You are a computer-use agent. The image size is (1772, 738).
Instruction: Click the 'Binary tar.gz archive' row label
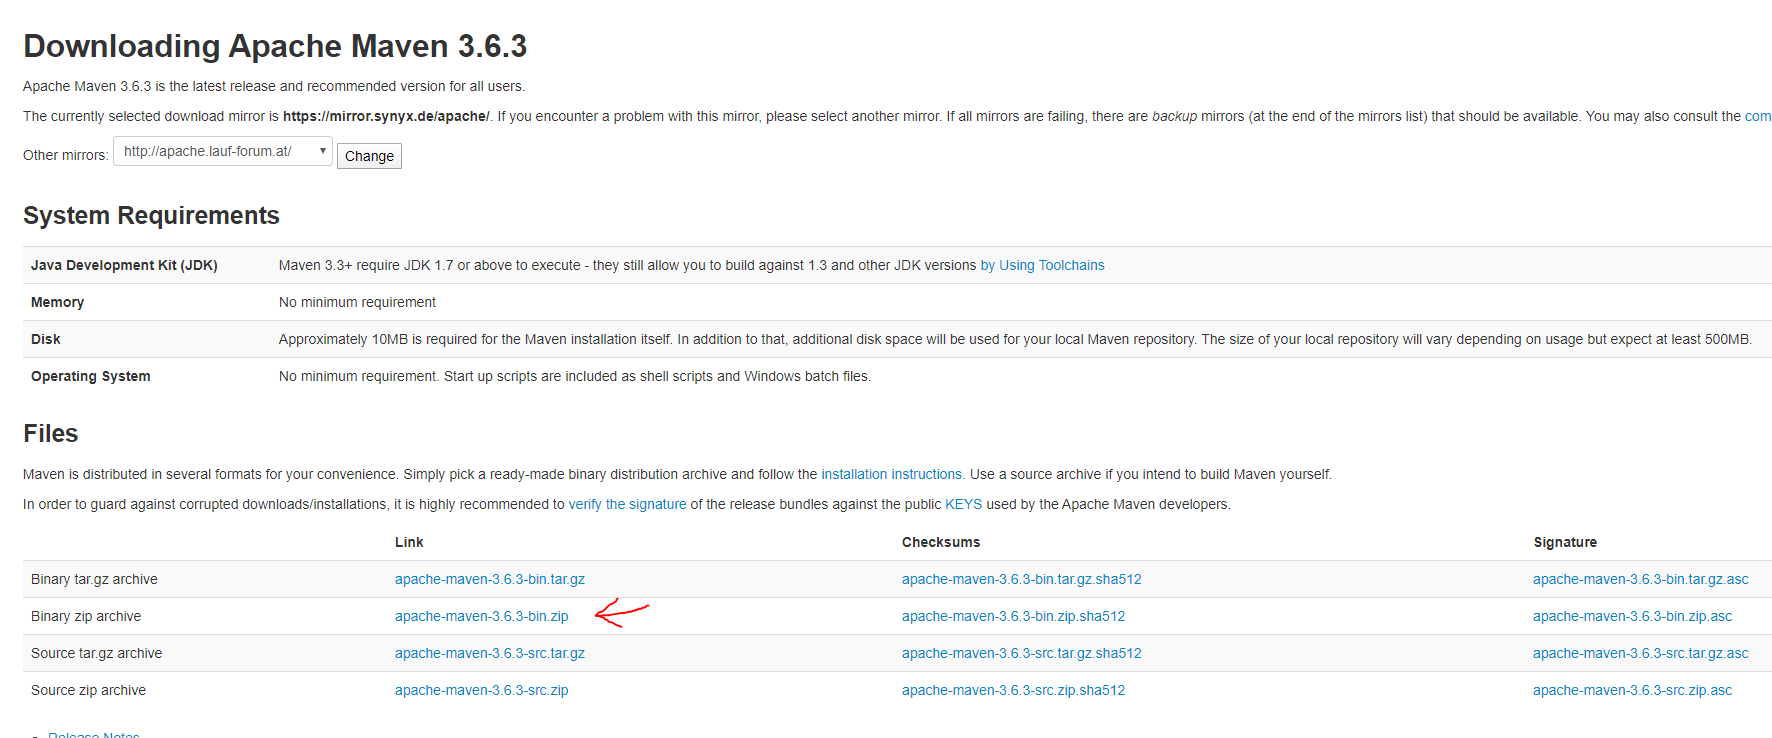pyautogui.click(x=94, y=579)
